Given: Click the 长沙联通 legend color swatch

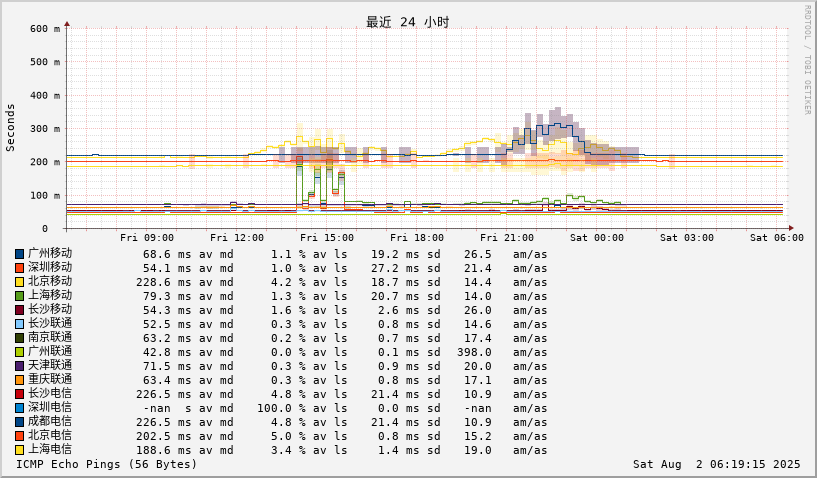Looking at the screenshot, I should pyautogui.click(x=19, y=324).
